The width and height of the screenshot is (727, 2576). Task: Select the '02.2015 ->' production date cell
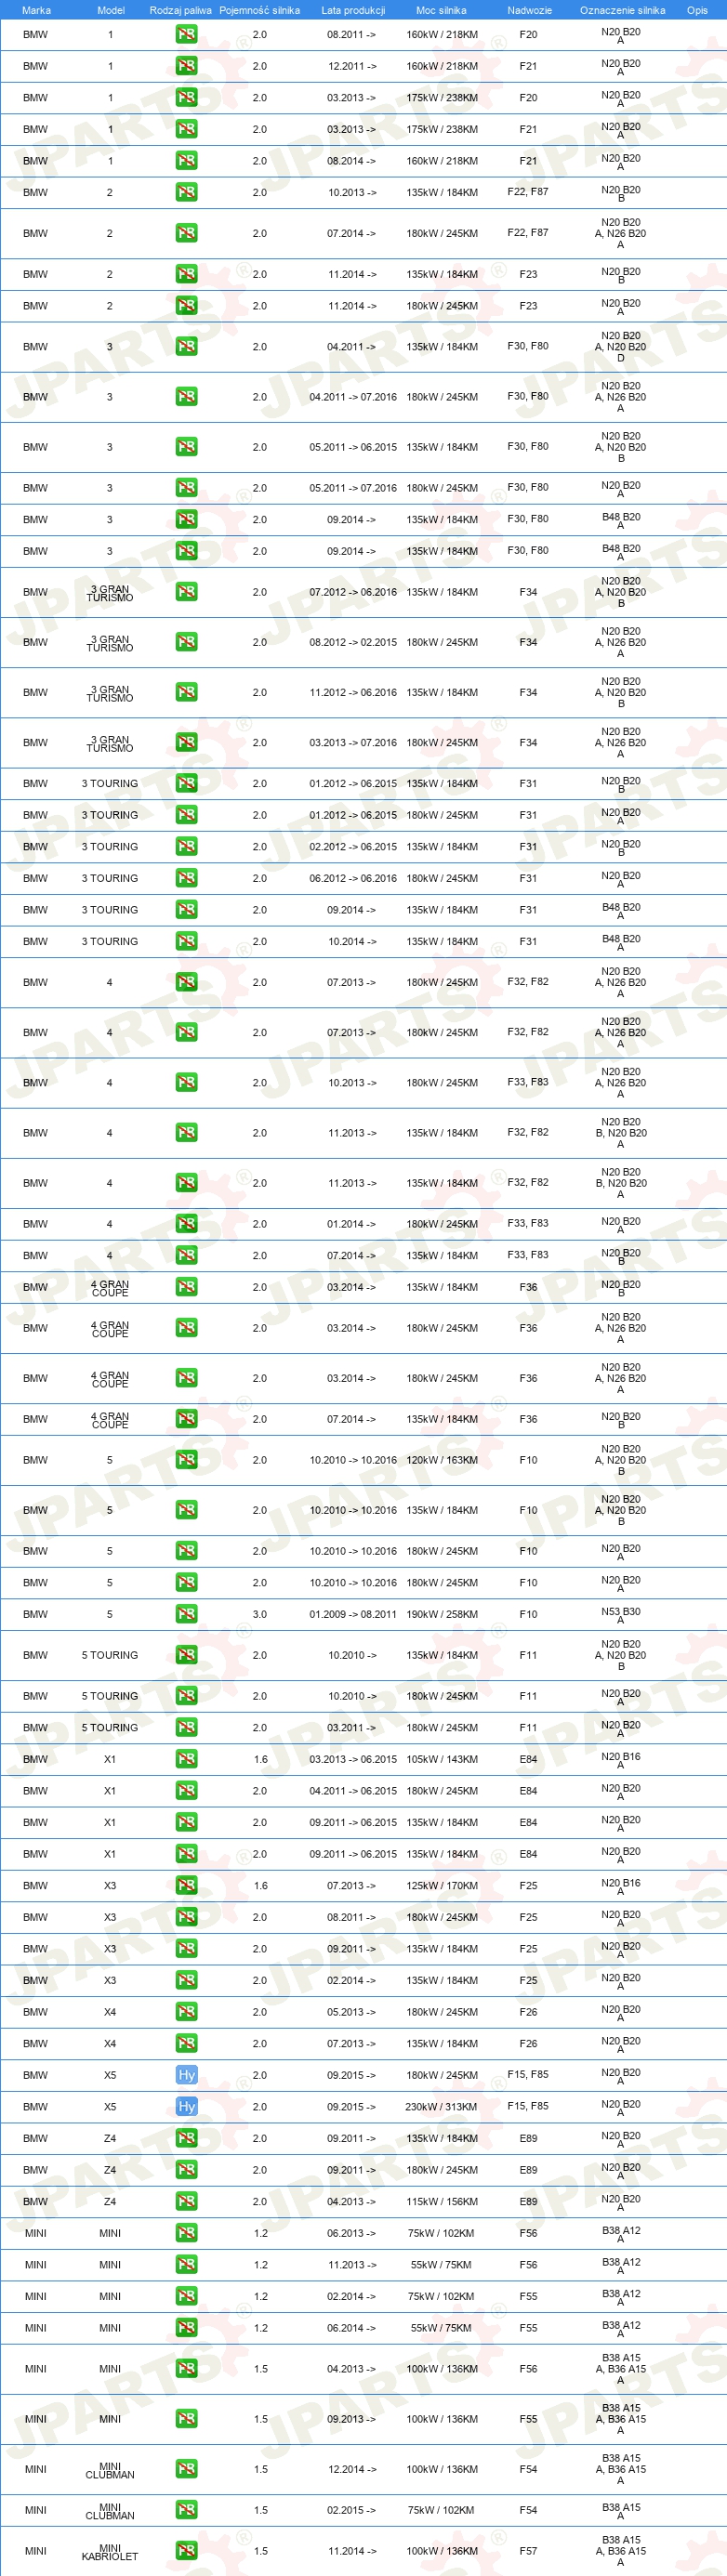(352, 2510)
